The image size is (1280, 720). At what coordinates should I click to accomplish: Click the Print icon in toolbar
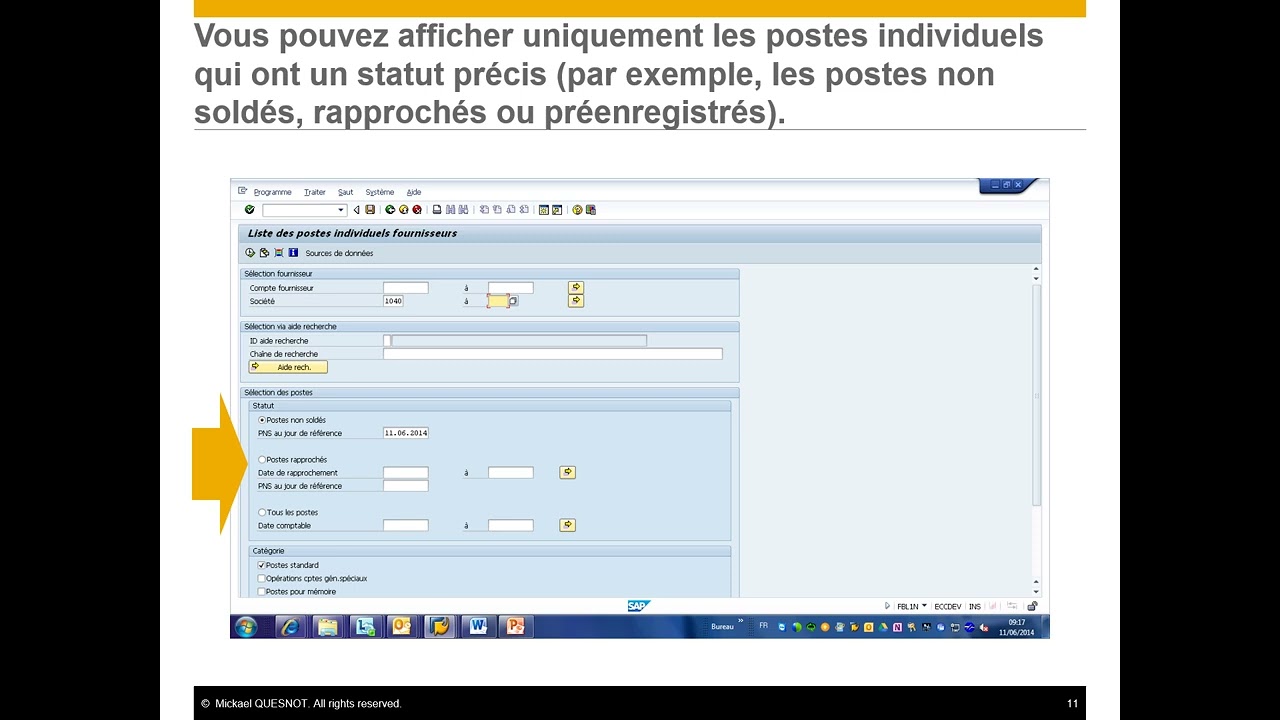pos(437,210)
